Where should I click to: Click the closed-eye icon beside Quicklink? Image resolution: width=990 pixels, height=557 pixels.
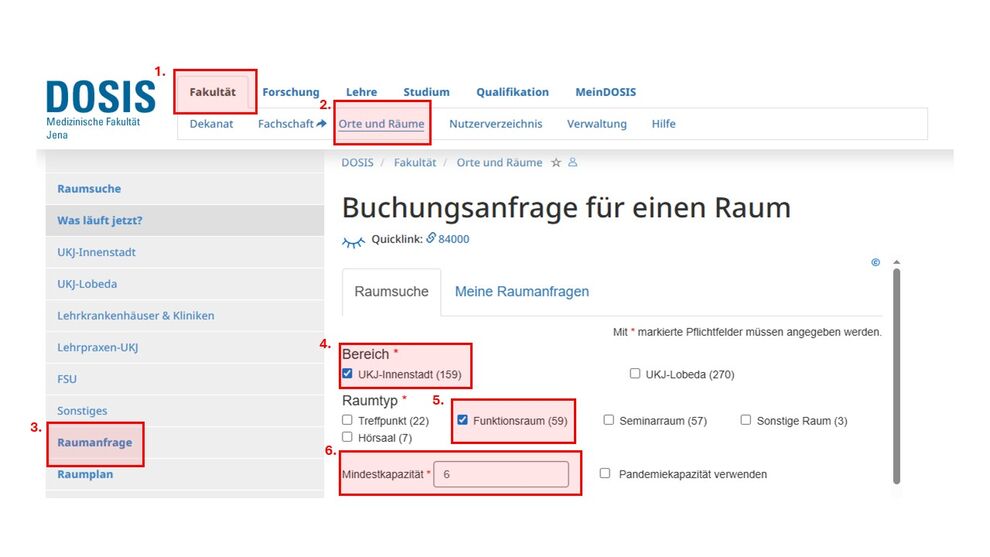coord(353,240)
